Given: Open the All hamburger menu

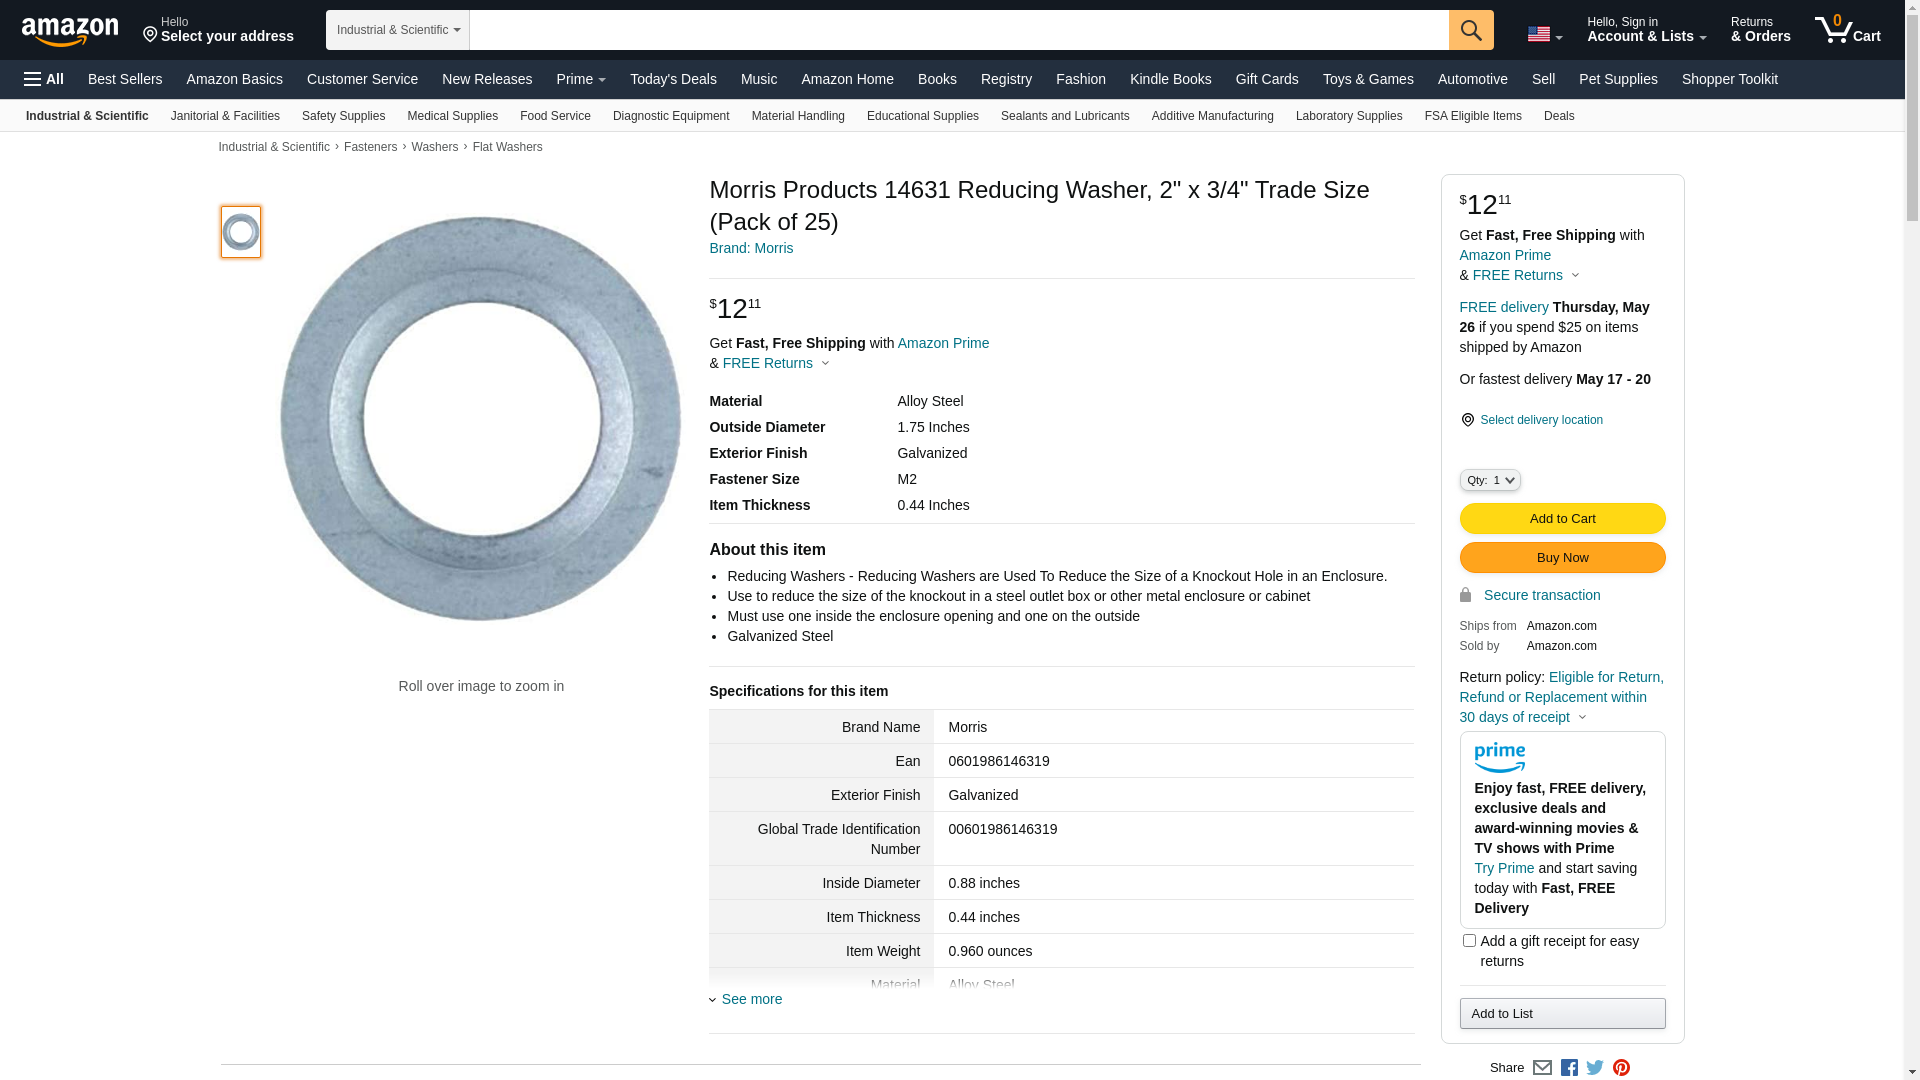Looking at the screenshot, I should click(x=44, y=79).
